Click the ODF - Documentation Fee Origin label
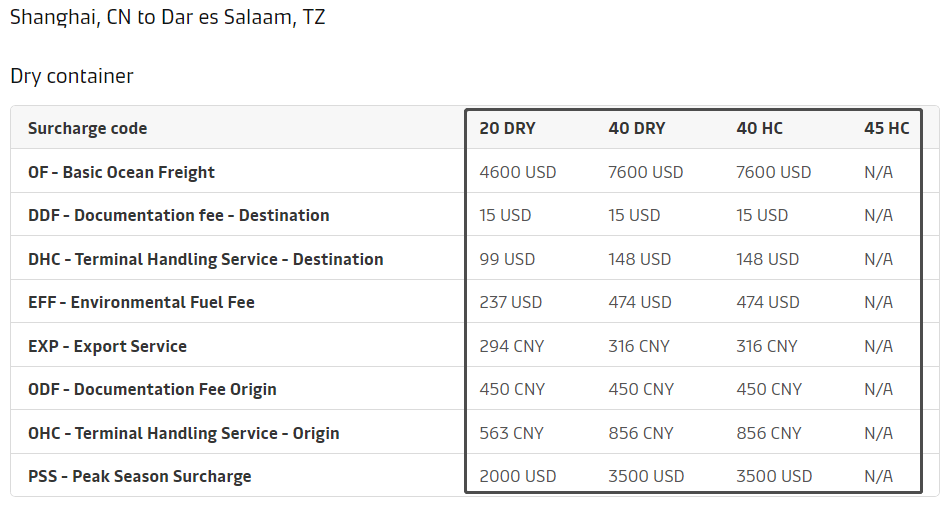 click(x=152, y=389)
